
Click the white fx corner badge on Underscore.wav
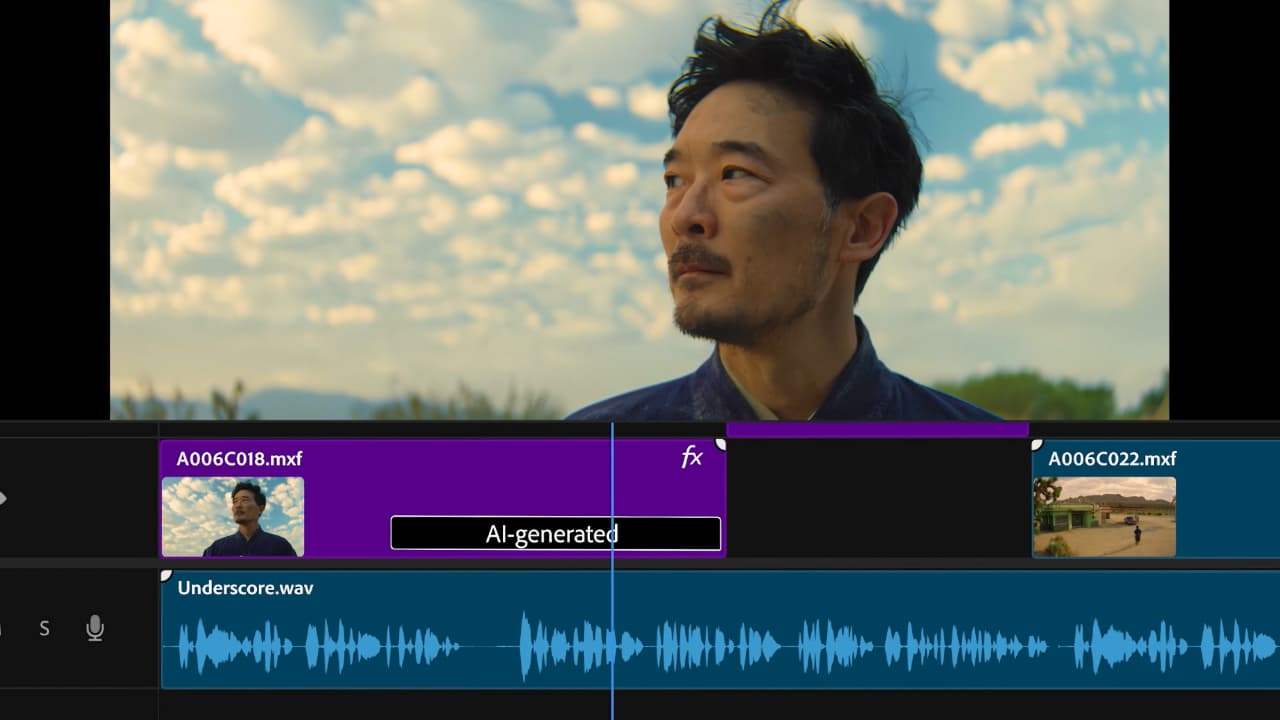(x=166, y=573)
